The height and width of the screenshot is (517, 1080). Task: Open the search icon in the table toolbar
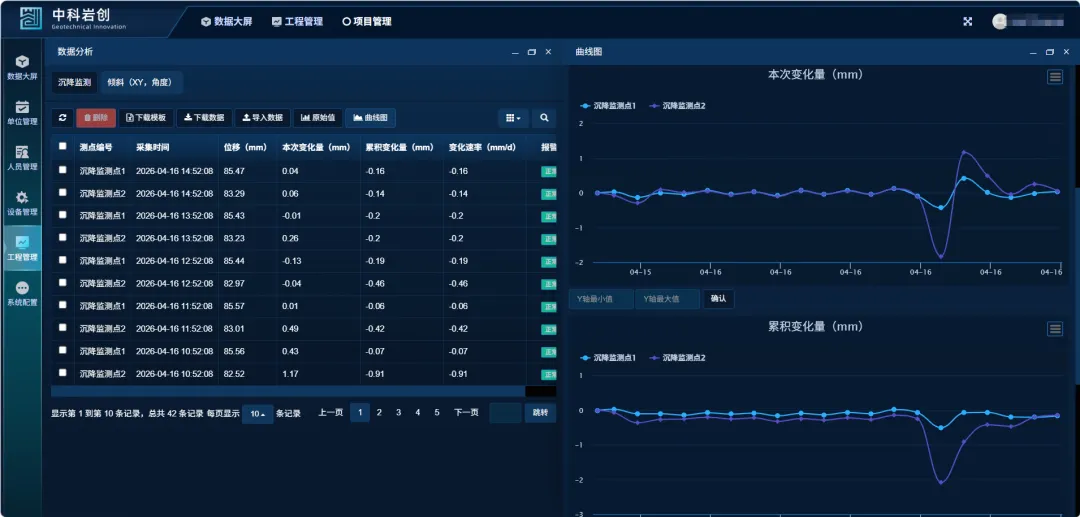[544, 118]
